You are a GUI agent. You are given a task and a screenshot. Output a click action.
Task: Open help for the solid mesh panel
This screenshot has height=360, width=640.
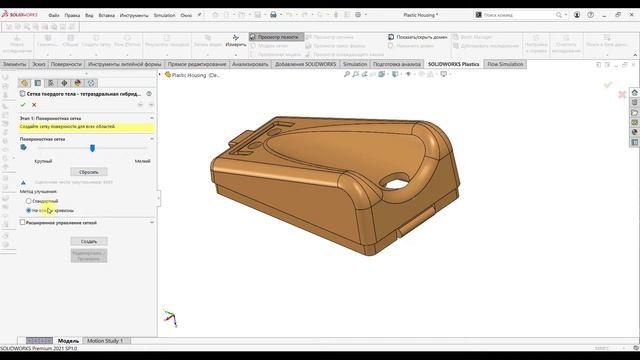(149, 94)
